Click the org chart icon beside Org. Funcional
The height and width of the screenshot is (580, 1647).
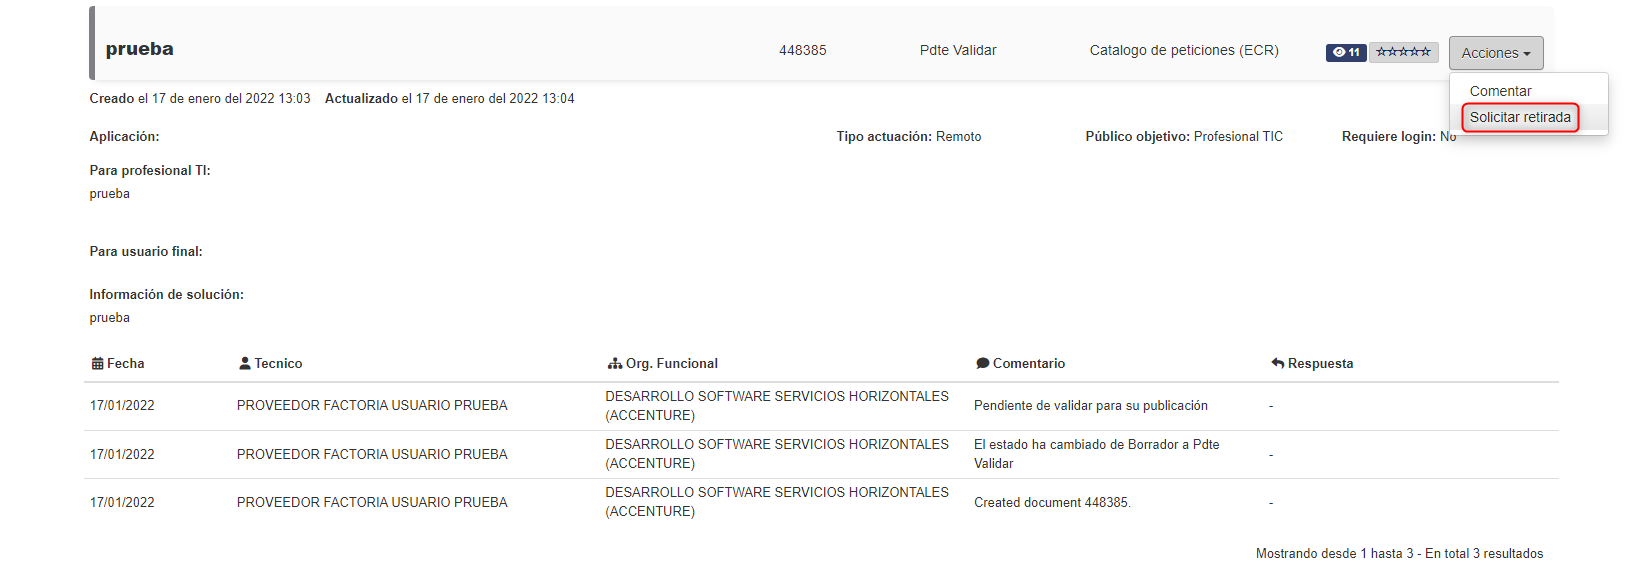(x=615, y=364)
